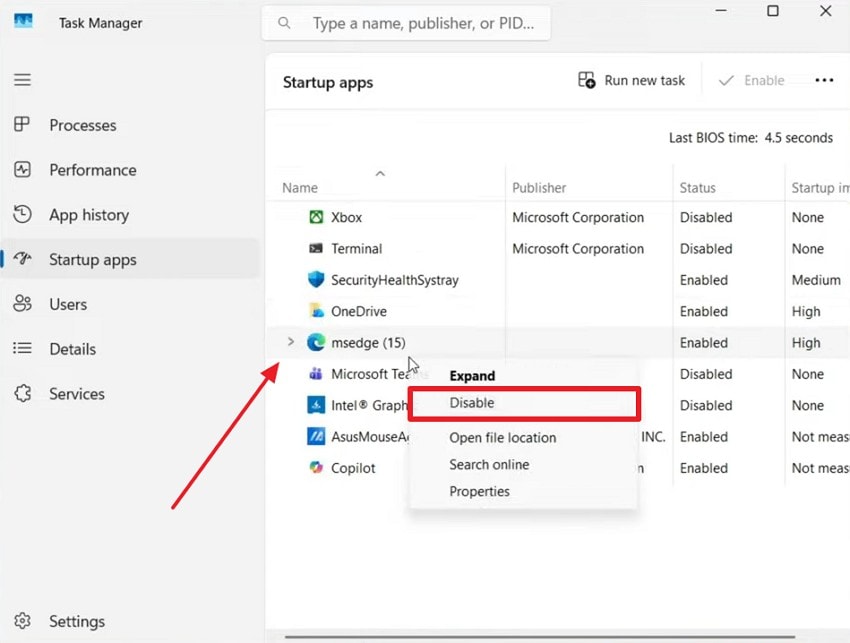Click the OneDrive icon in list
This screenshot has width=850, height=643.
(316, 311)
